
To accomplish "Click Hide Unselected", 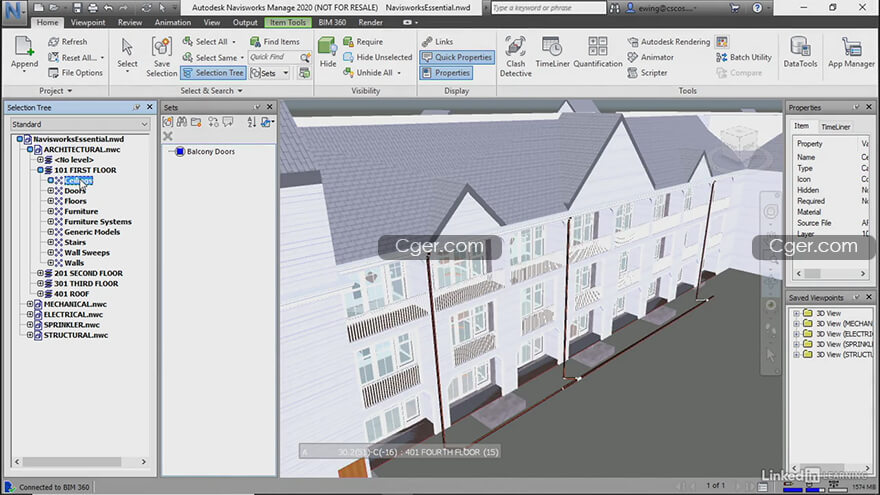I will click(378, 57).
